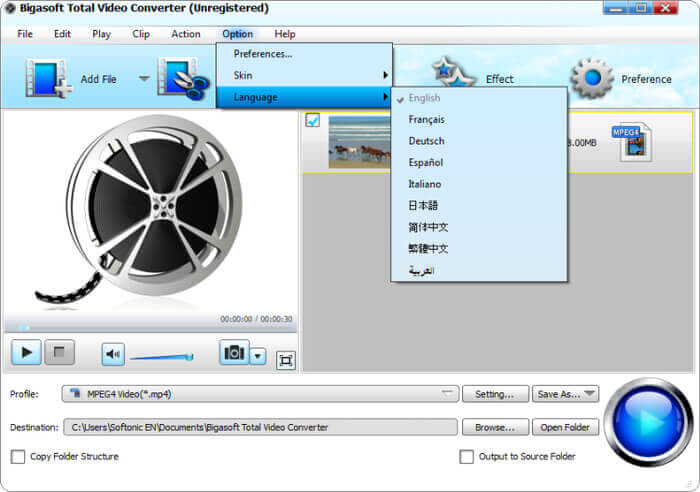This screenshot has width=700, height=492.
Task: Mute audio with the speaker icon
Action: 113,354
